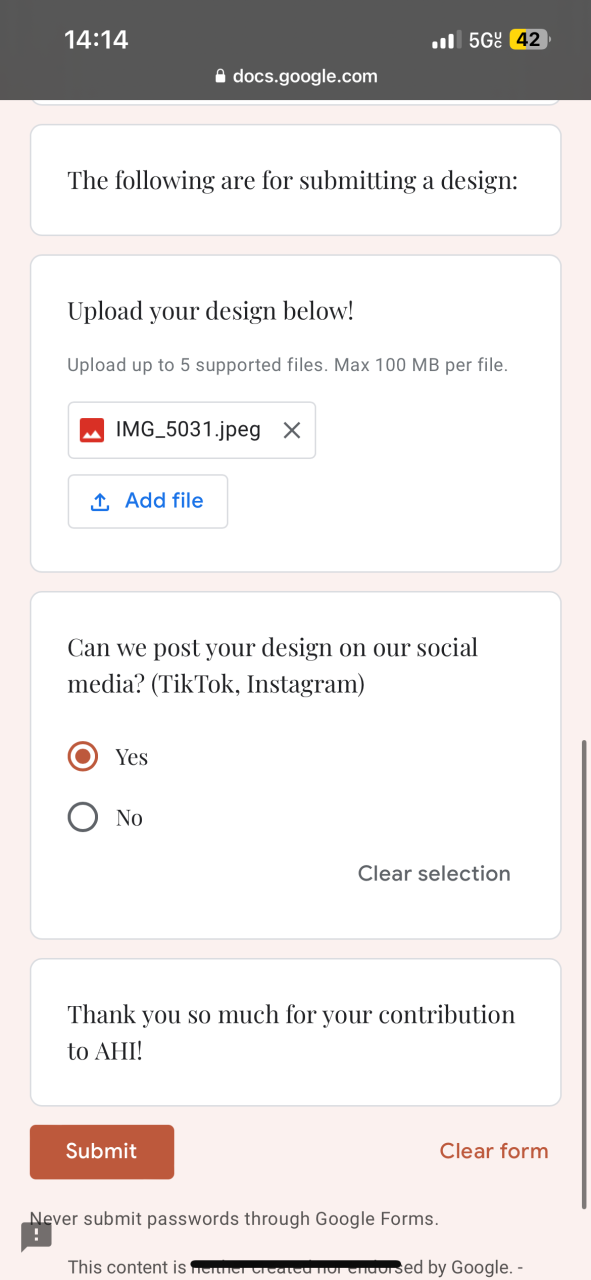The height and width of the screenshot is (1280, 591).
Task: Tap the docs.google.com address bar
Action: (x=296, y=76)
